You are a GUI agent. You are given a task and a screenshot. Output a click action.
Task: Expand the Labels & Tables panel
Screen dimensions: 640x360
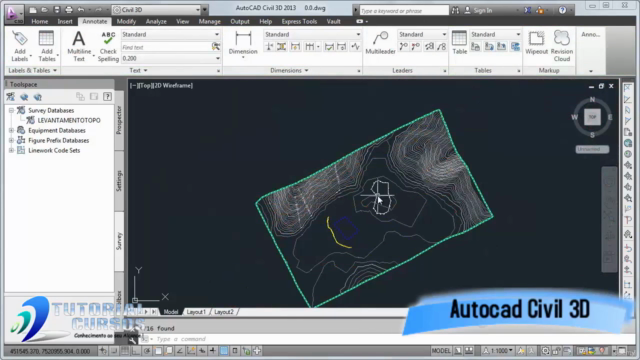click(x=32, y=71)
